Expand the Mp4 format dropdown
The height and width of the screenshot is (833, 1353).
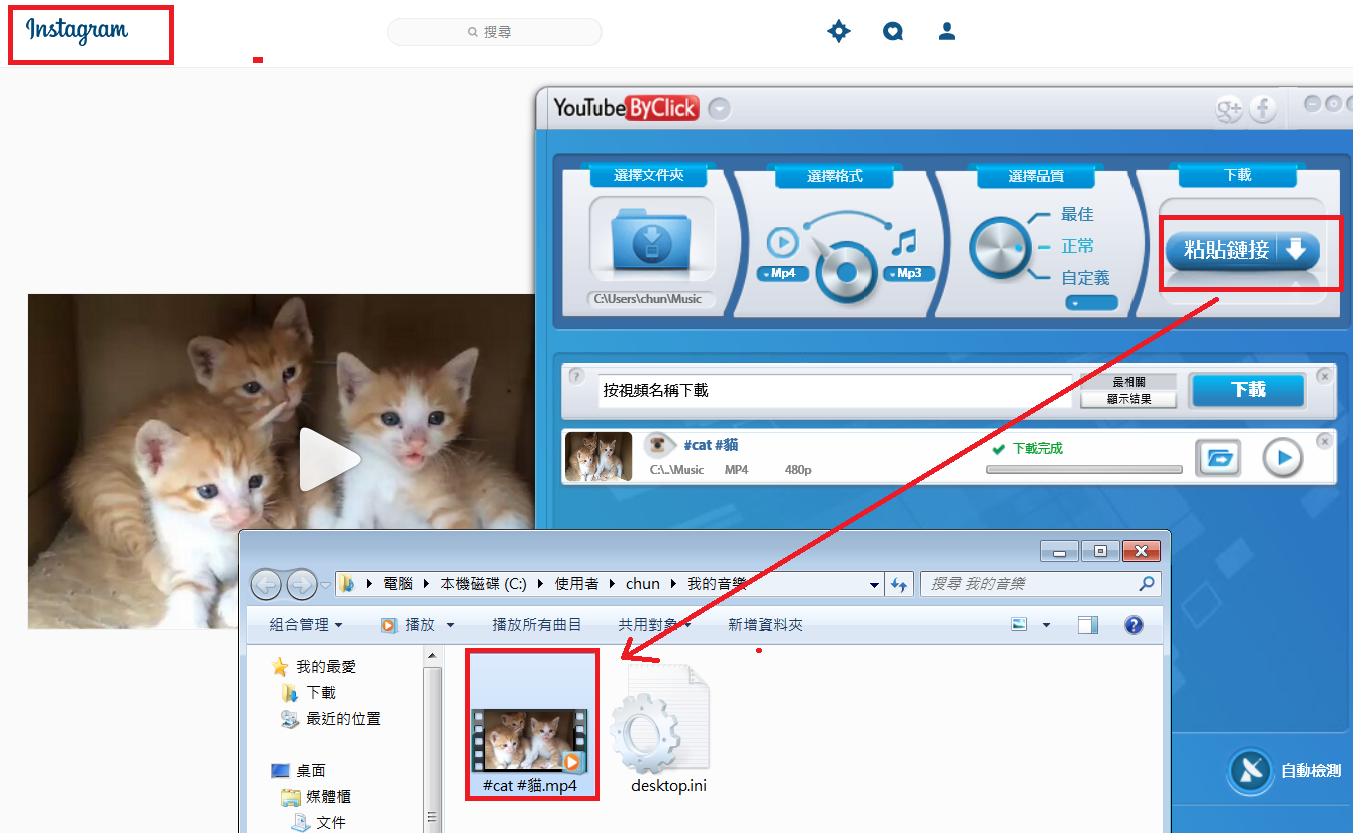[782, 273]
